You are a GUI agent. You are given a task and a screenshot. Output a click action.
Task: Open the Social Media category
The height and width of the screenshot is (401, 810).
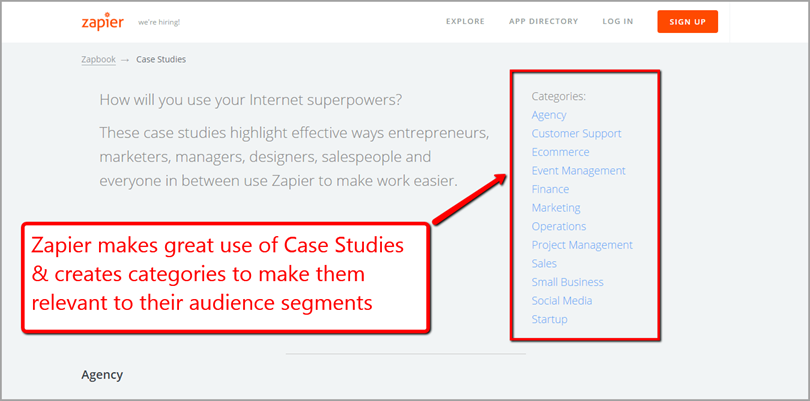pos(562,301)
